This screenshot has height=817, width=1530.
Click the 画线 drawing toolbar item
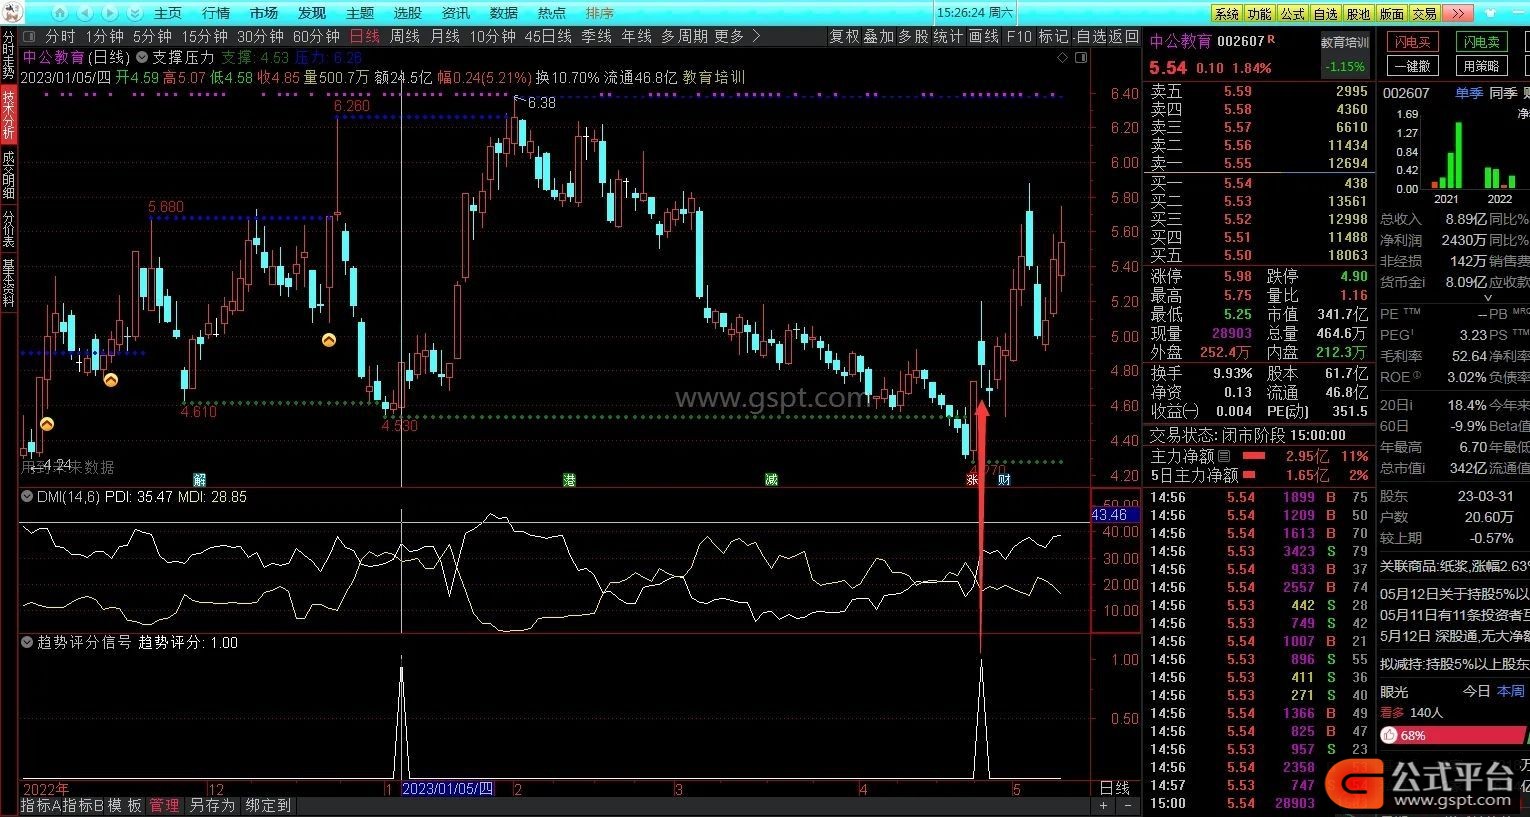tap(984, 36)
